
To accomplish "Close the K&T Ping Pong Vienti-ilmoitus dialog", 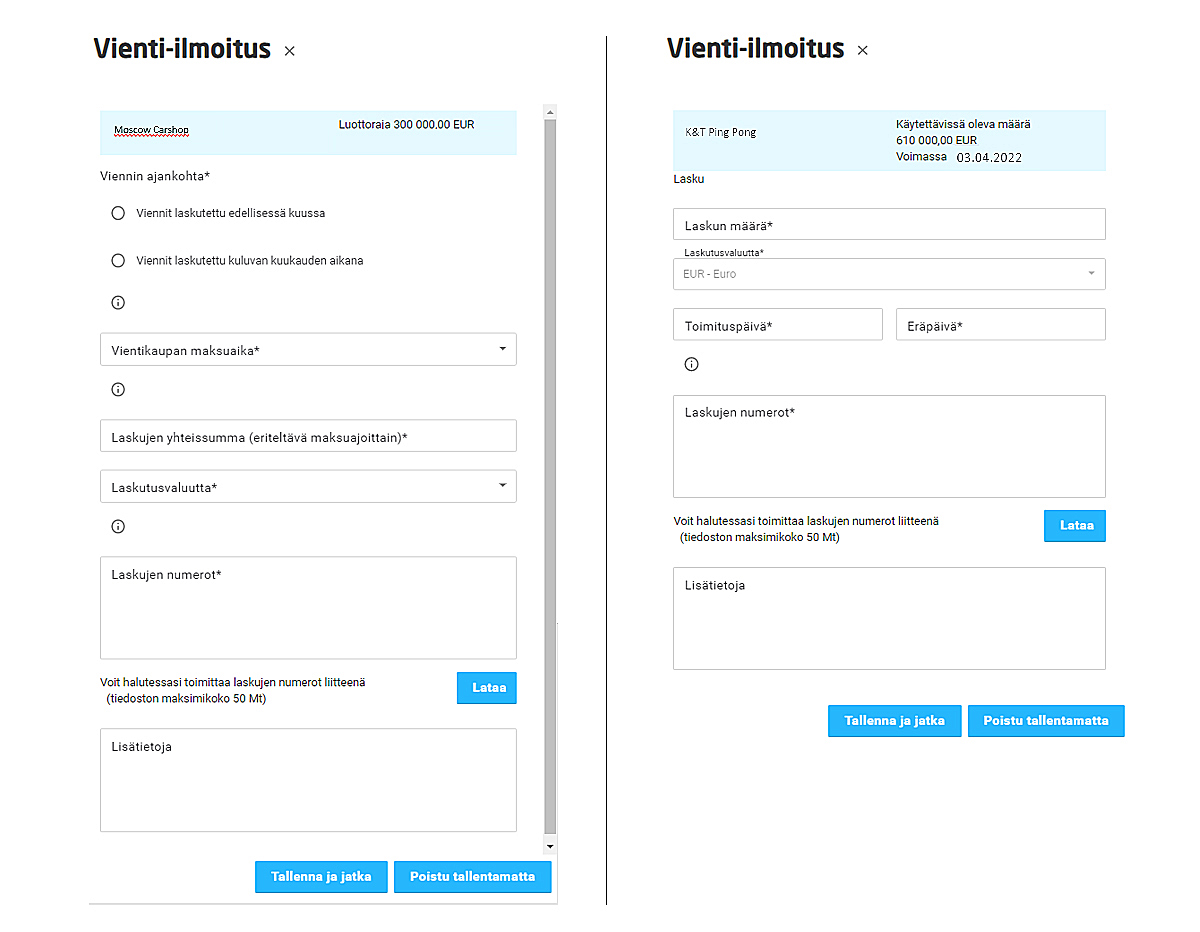I will [x=863, y=51].
